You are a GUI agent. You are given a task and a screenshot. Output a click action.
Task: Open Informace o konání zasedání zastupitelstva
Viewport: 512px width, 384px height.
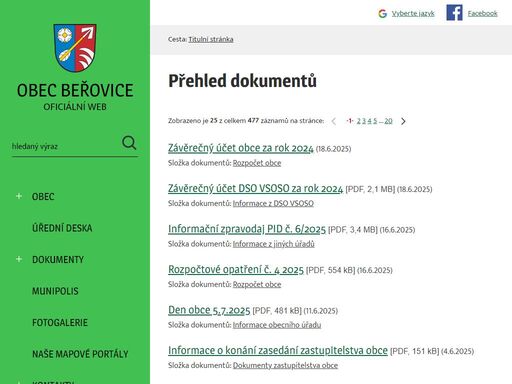(x=278, y=350)
